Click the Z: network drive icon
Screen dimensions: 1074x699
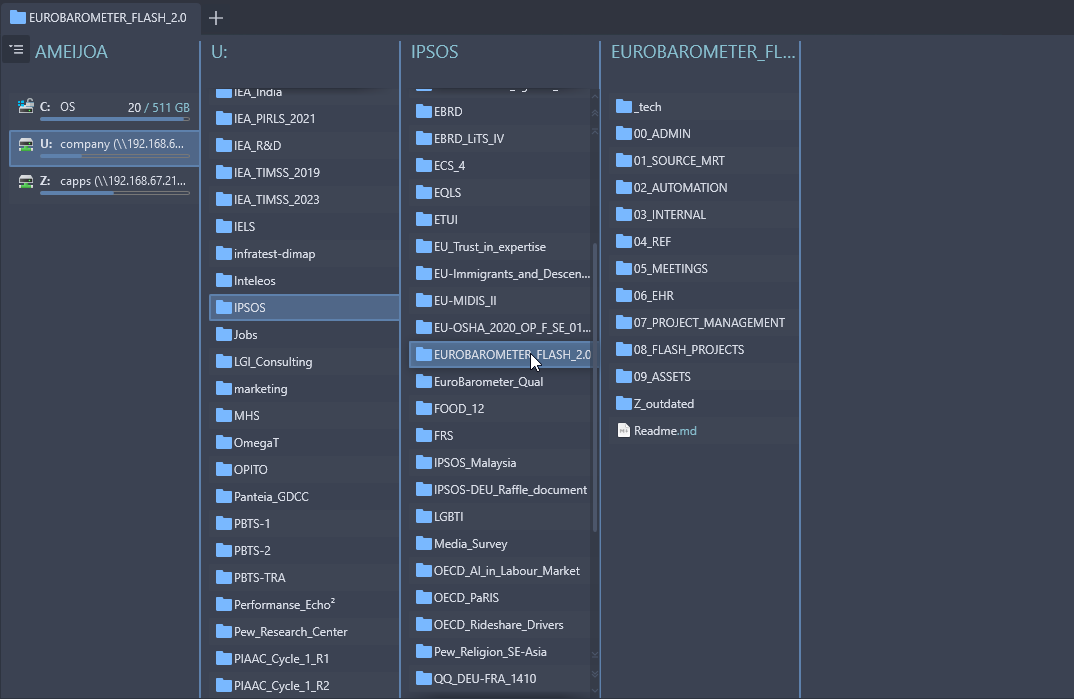pyautogui.click(x=26, y=181)
